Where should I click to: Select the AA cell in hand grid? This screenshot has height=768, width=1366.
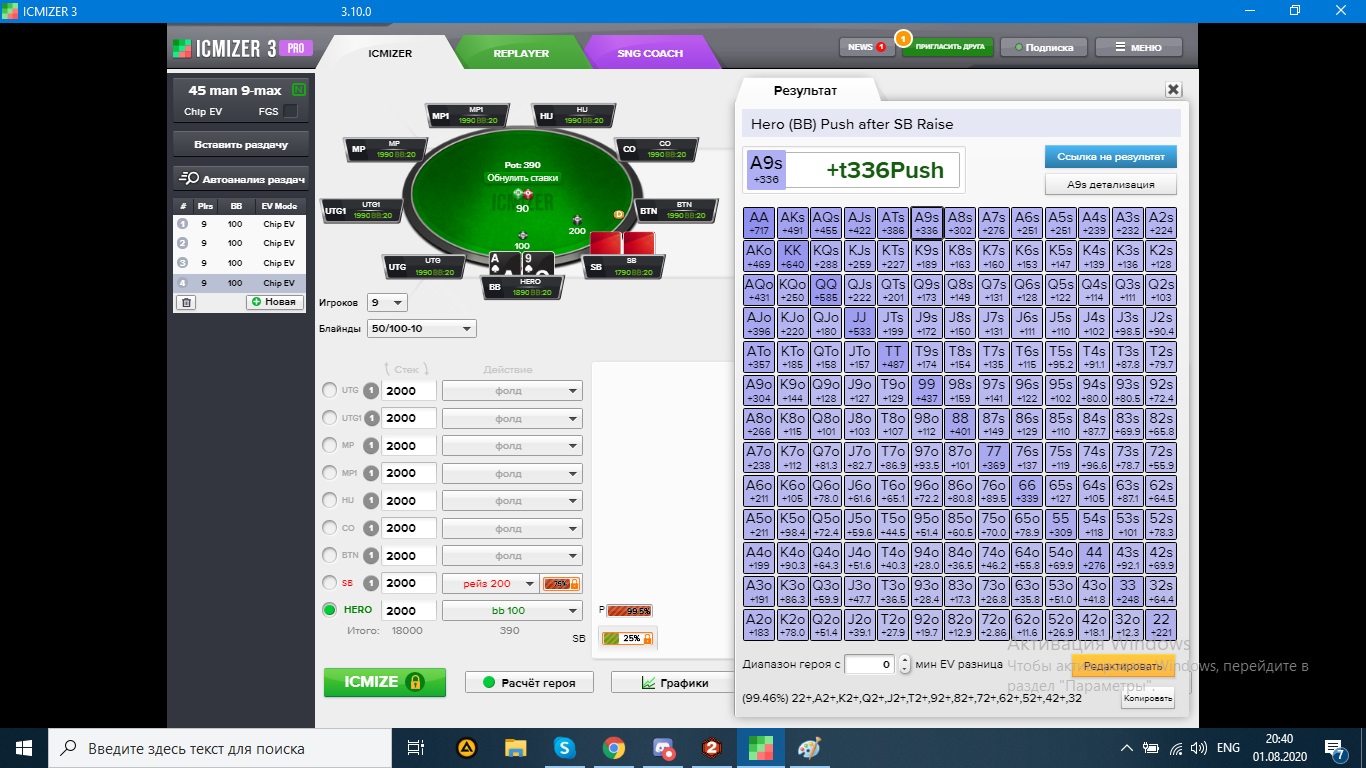click(760, 222)
